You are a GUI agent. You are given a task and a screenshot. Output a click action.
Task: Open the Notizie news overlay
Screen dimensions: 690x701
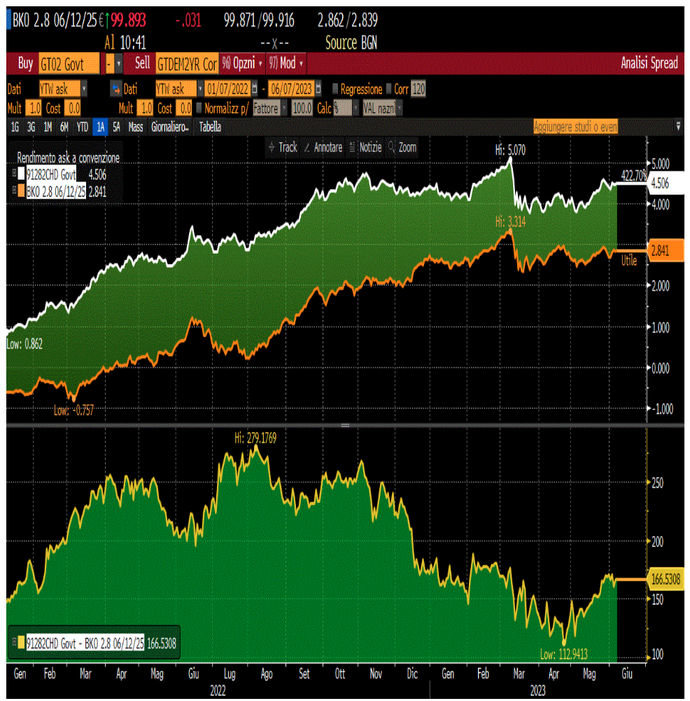tap(367, 147)
